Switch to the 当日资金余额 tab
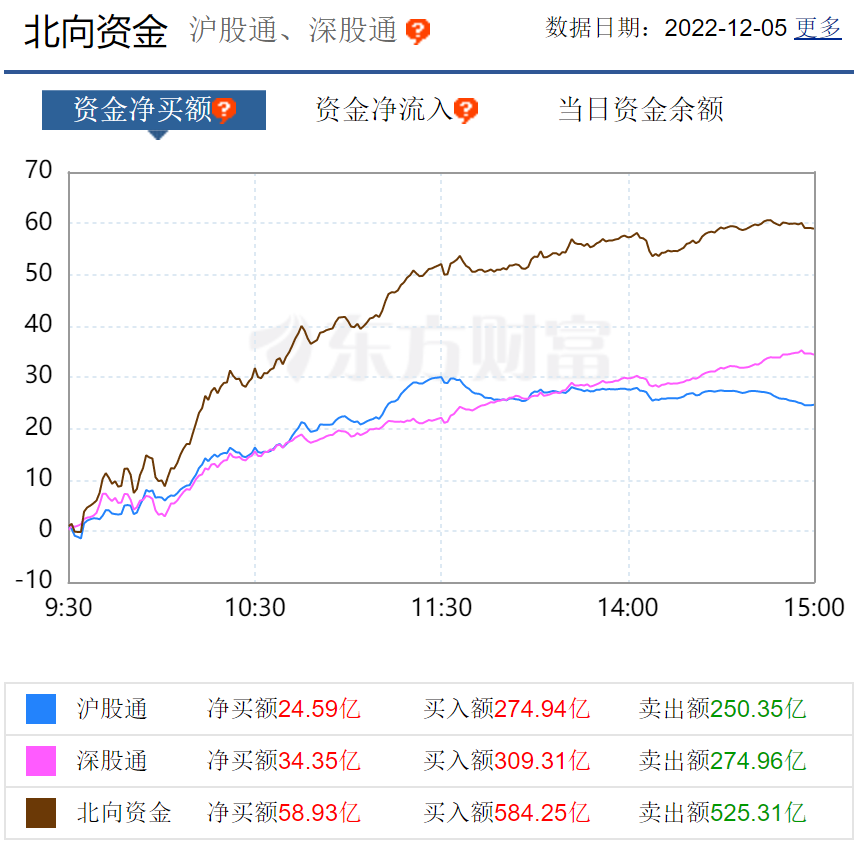The height and width of the screenshot is (849, 854). tap(640, 109)
